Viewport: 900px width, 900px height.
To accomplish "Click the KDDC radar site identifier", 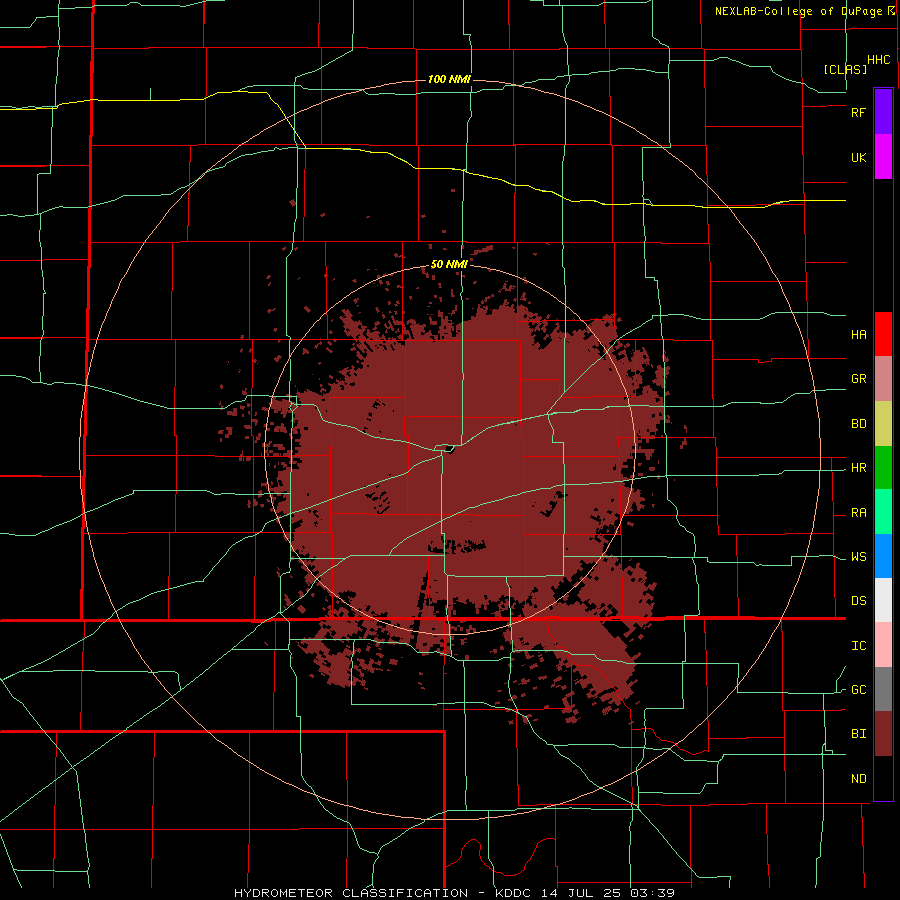I will coord(512,893).
